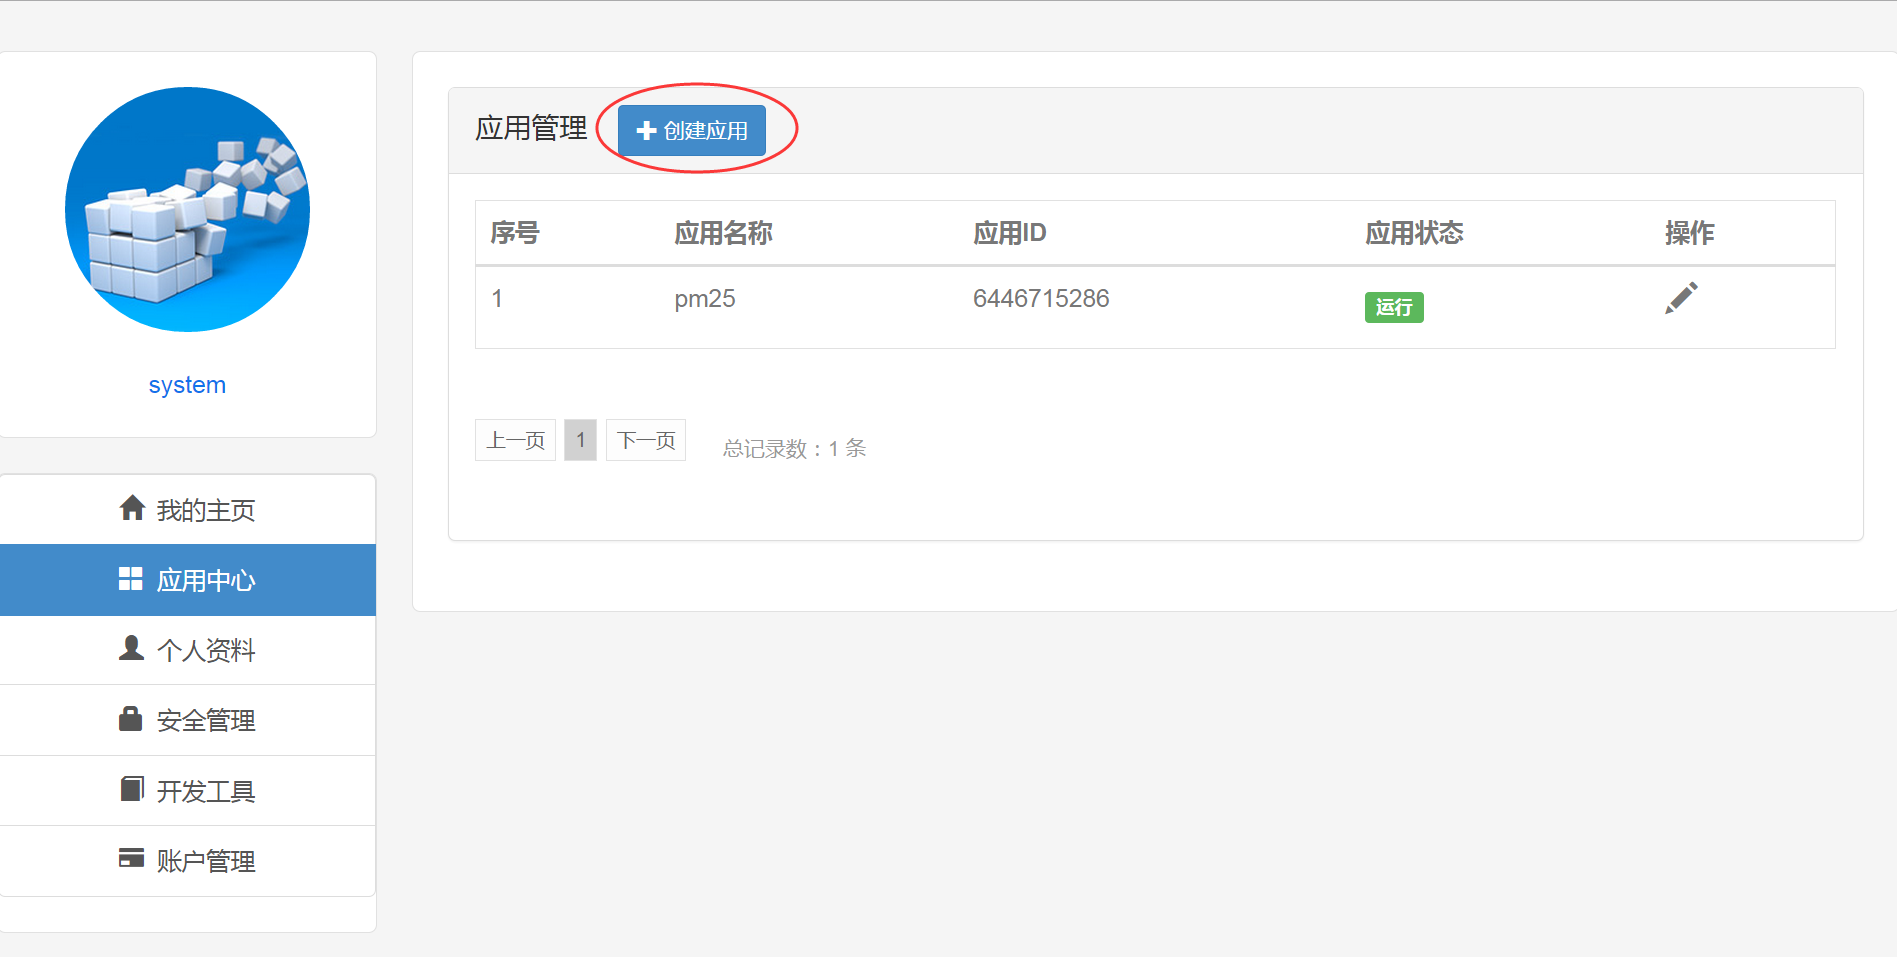Select the pm25 application name cell

coord(704,299)
